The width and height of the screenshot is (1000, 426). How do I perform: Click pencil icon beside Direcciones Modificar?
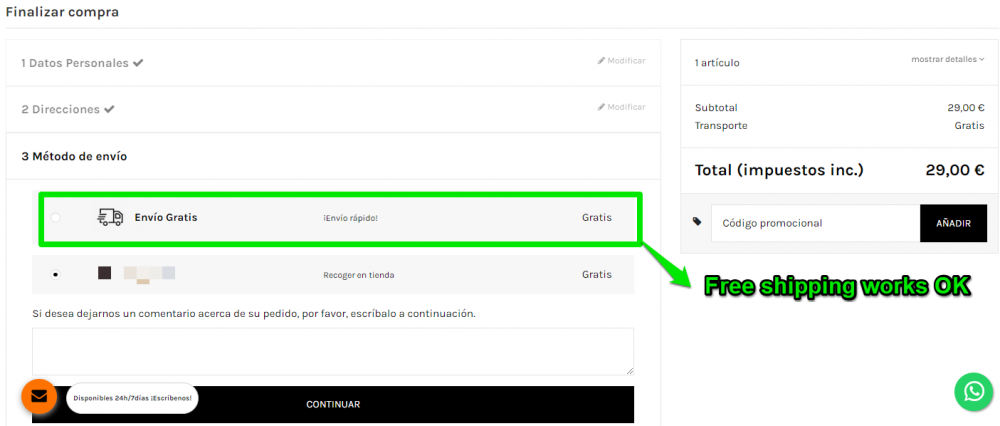click(x=601, y=107)
